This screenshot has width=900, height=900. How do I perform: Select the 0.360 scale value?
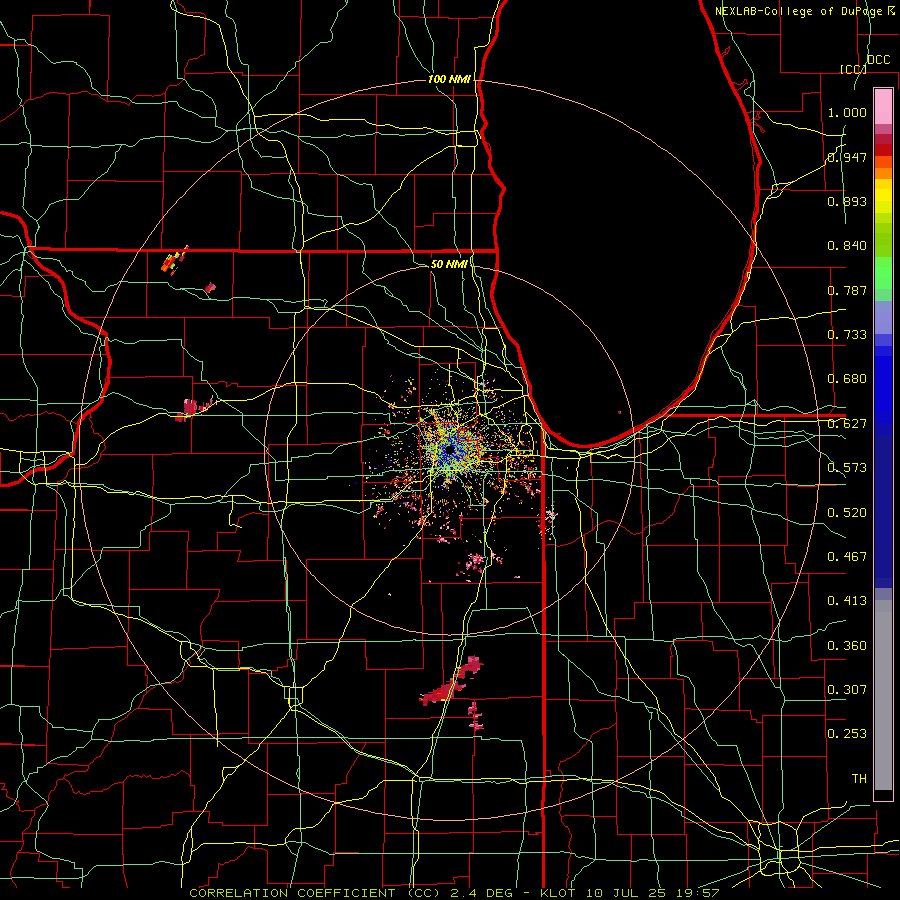[x=847, y=646]
